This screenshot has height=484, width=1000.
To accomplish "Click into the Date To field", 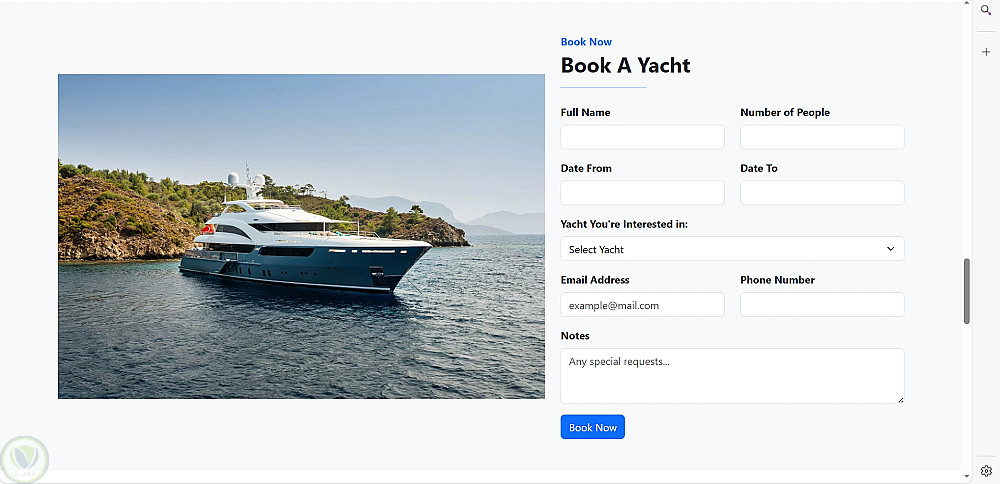I will (822, 193).
